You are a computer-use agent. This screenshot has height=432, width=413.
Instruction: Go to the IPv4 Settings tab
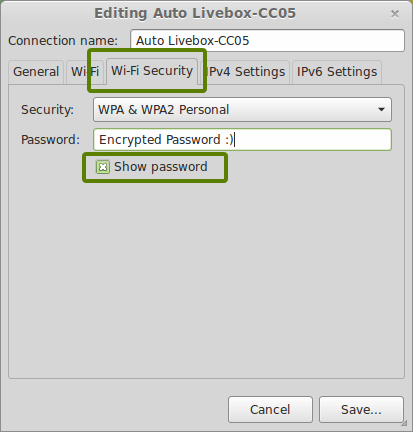coord(246,72)
